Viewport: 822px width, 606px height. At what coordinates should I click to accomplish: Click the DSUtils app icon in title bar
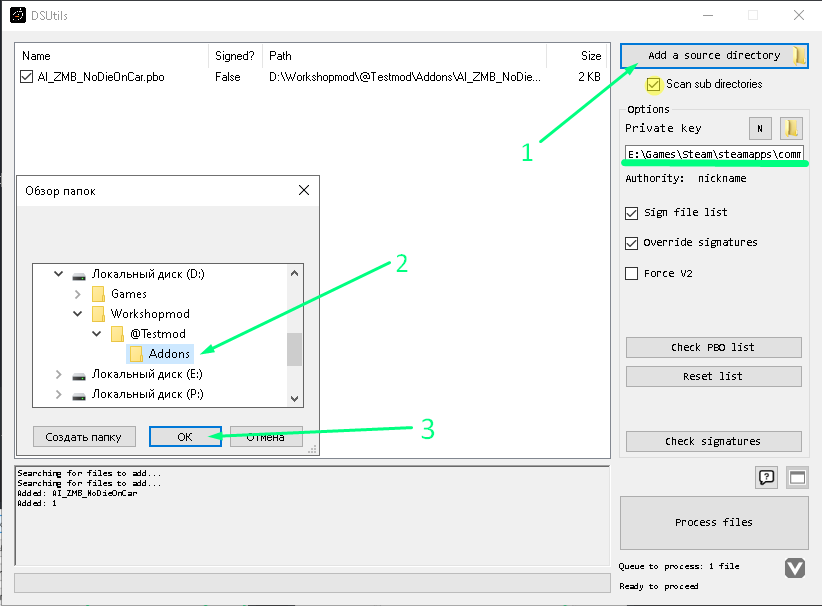pyautogui.click(x=18, y=15)
